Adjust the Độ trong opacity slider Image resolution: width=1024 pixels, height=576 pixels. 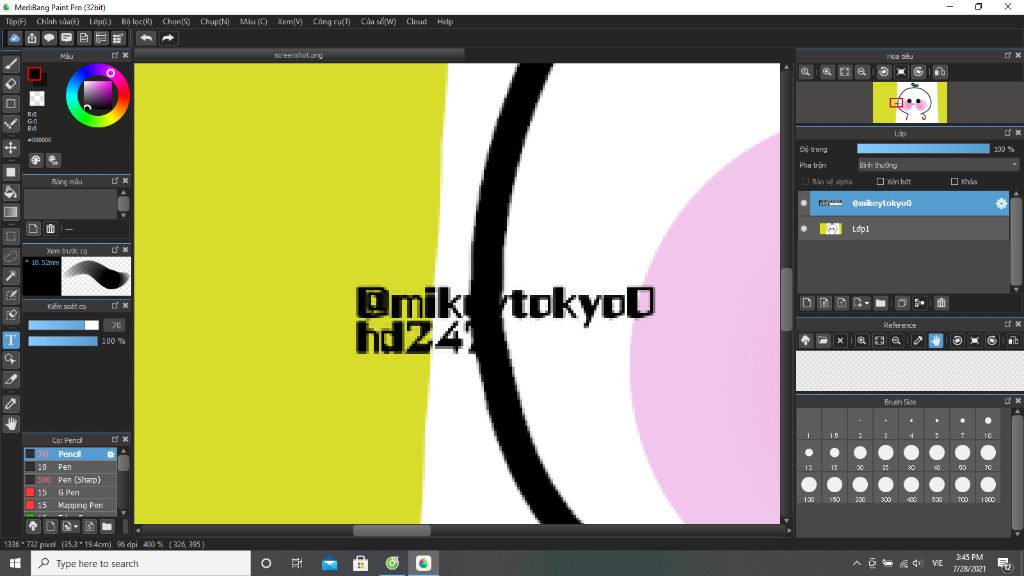[x=923, y=149]
